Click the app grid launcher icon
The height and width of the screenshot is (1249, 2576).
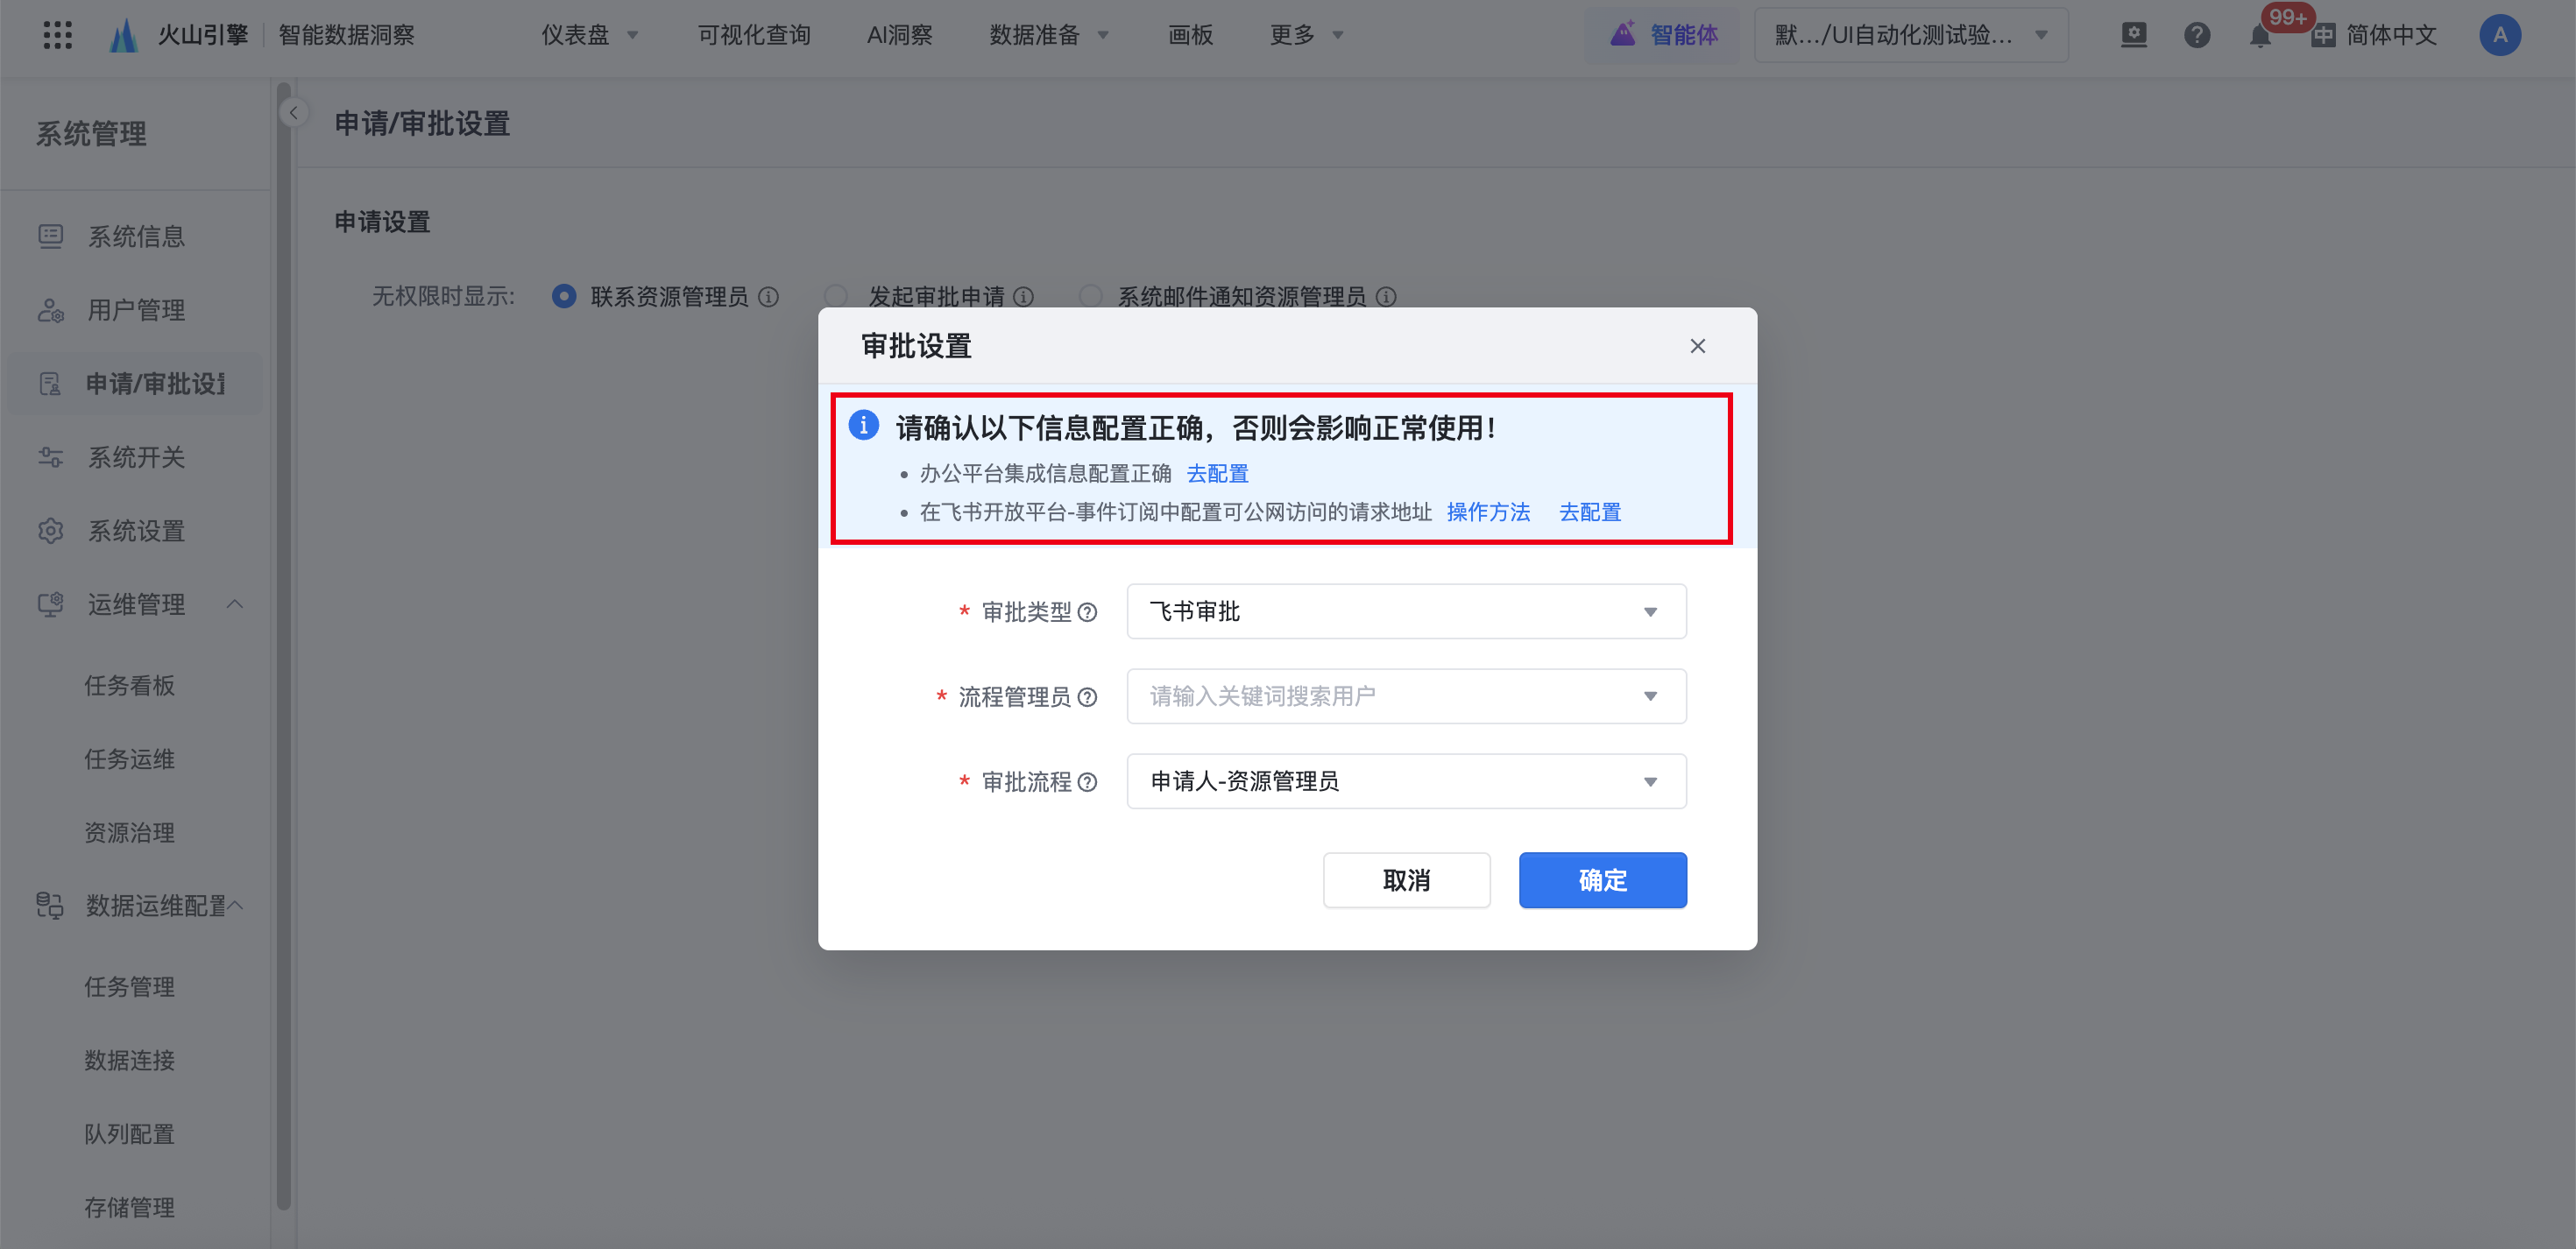(x=57, y=35)
